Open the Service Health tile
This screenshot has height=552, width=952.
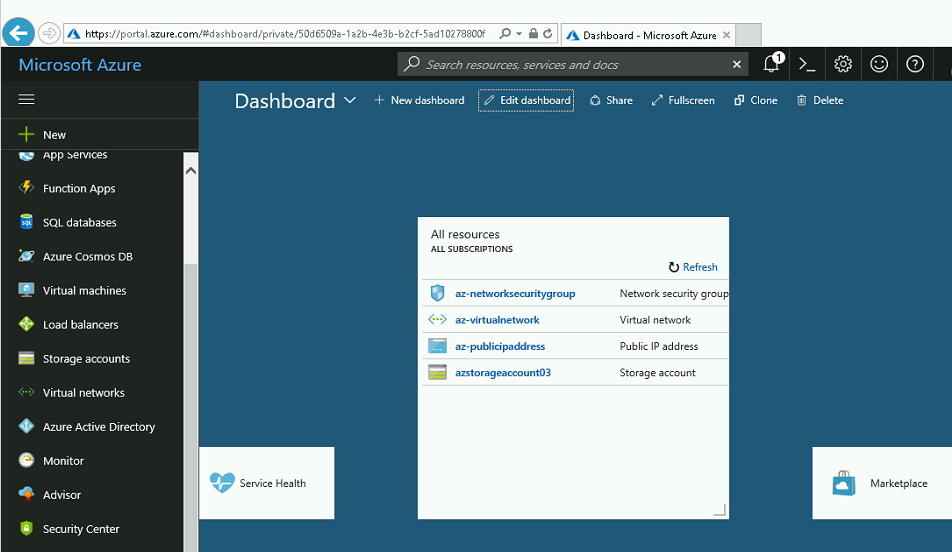click(267, 483)
